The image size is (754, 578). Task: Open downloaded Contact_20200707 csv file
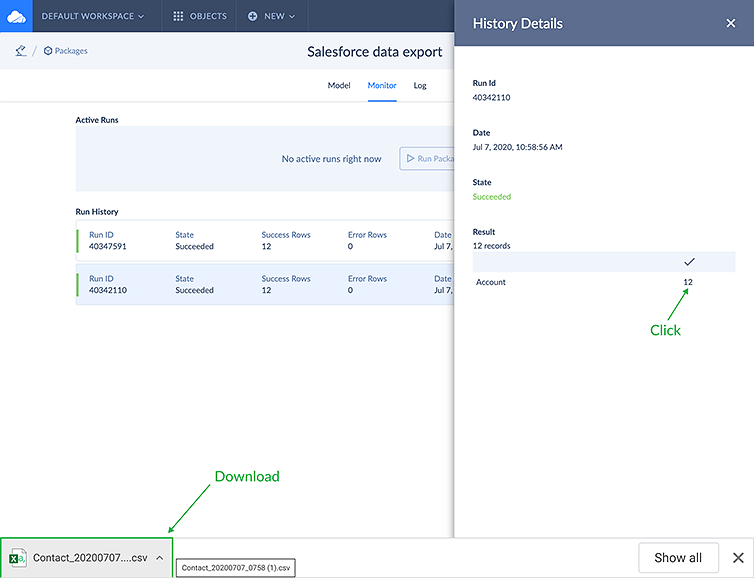(x=90, y=558)
